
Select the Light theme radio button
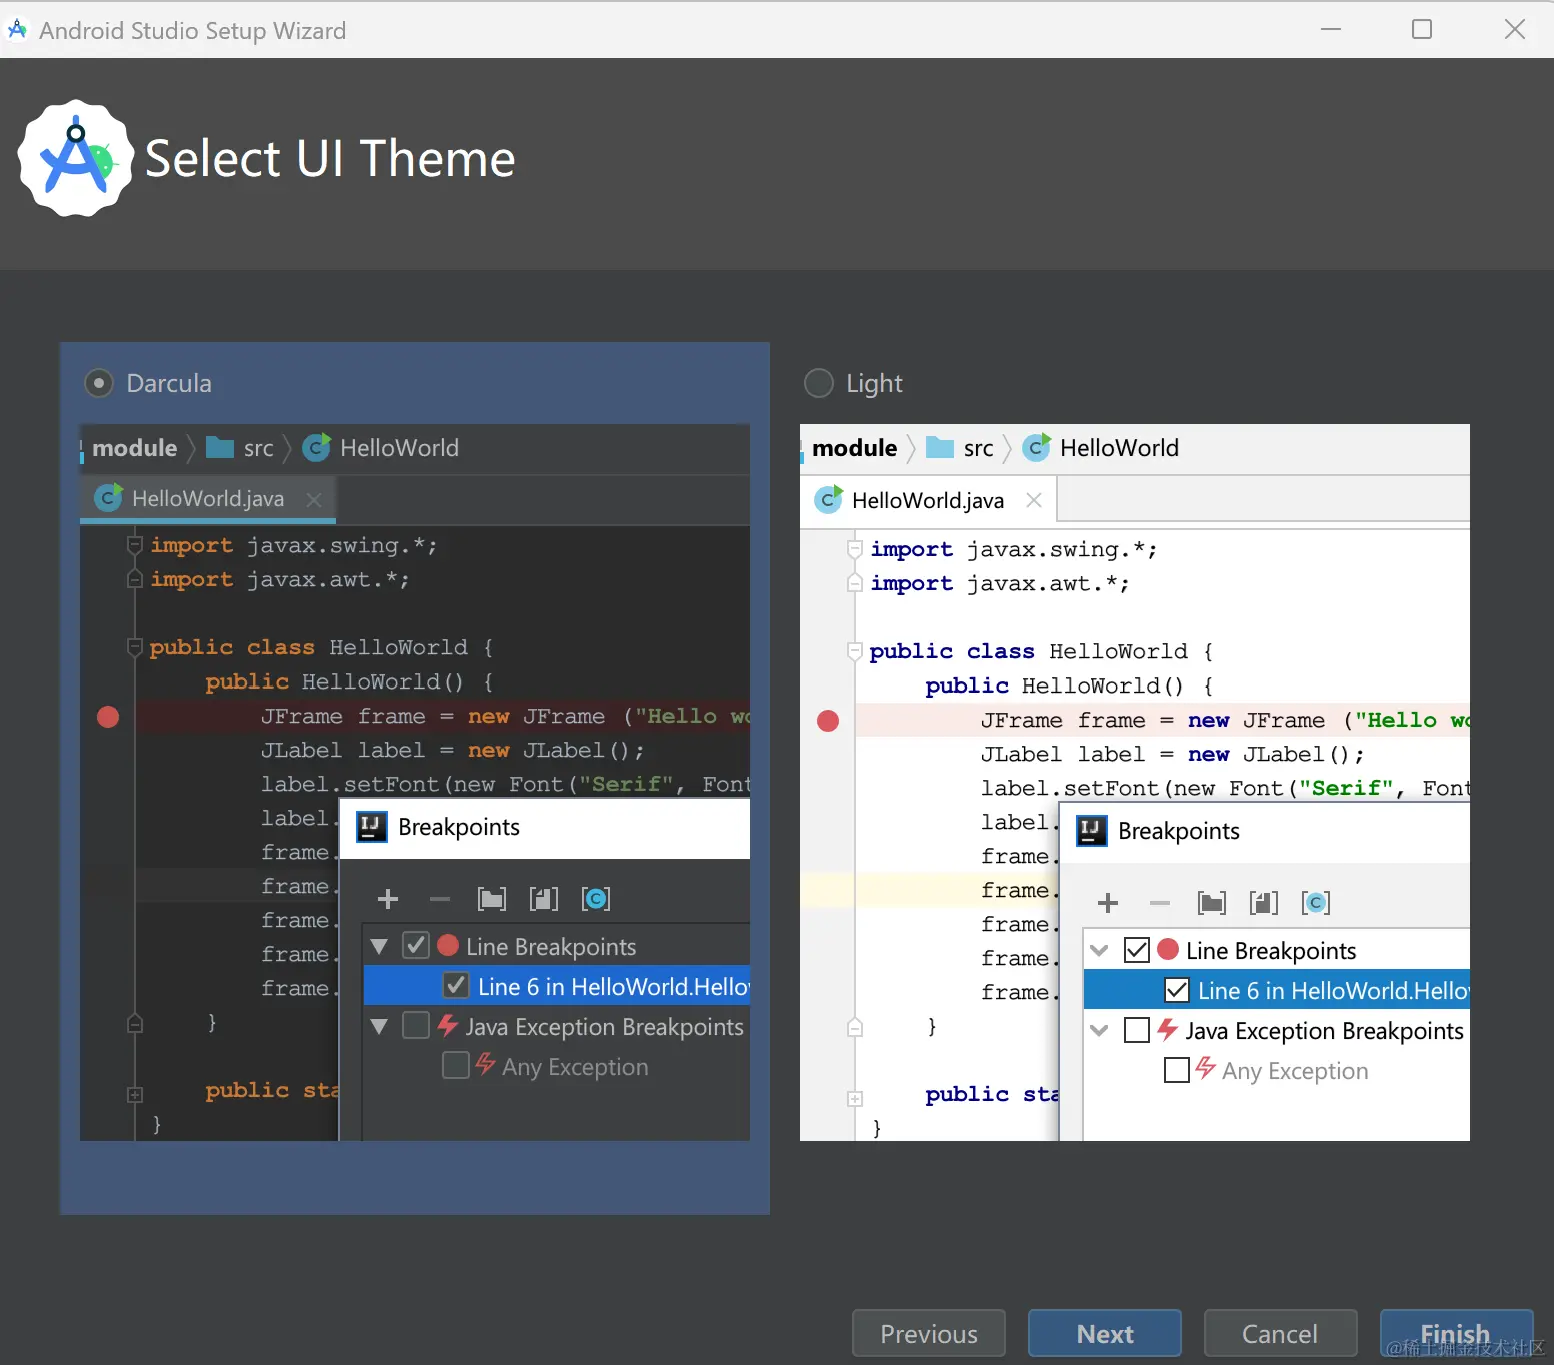point(819,383)
